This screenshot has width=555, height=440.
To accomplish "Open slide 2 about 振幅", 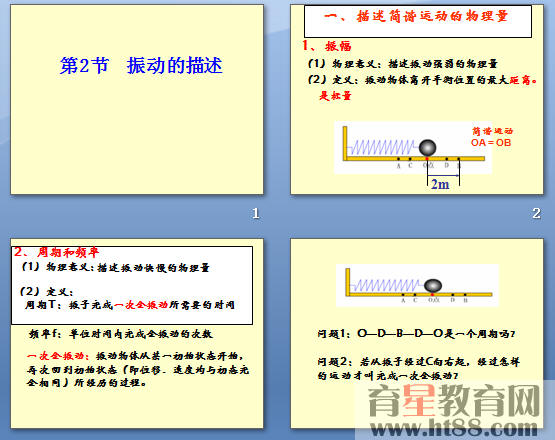I will 417,99.
